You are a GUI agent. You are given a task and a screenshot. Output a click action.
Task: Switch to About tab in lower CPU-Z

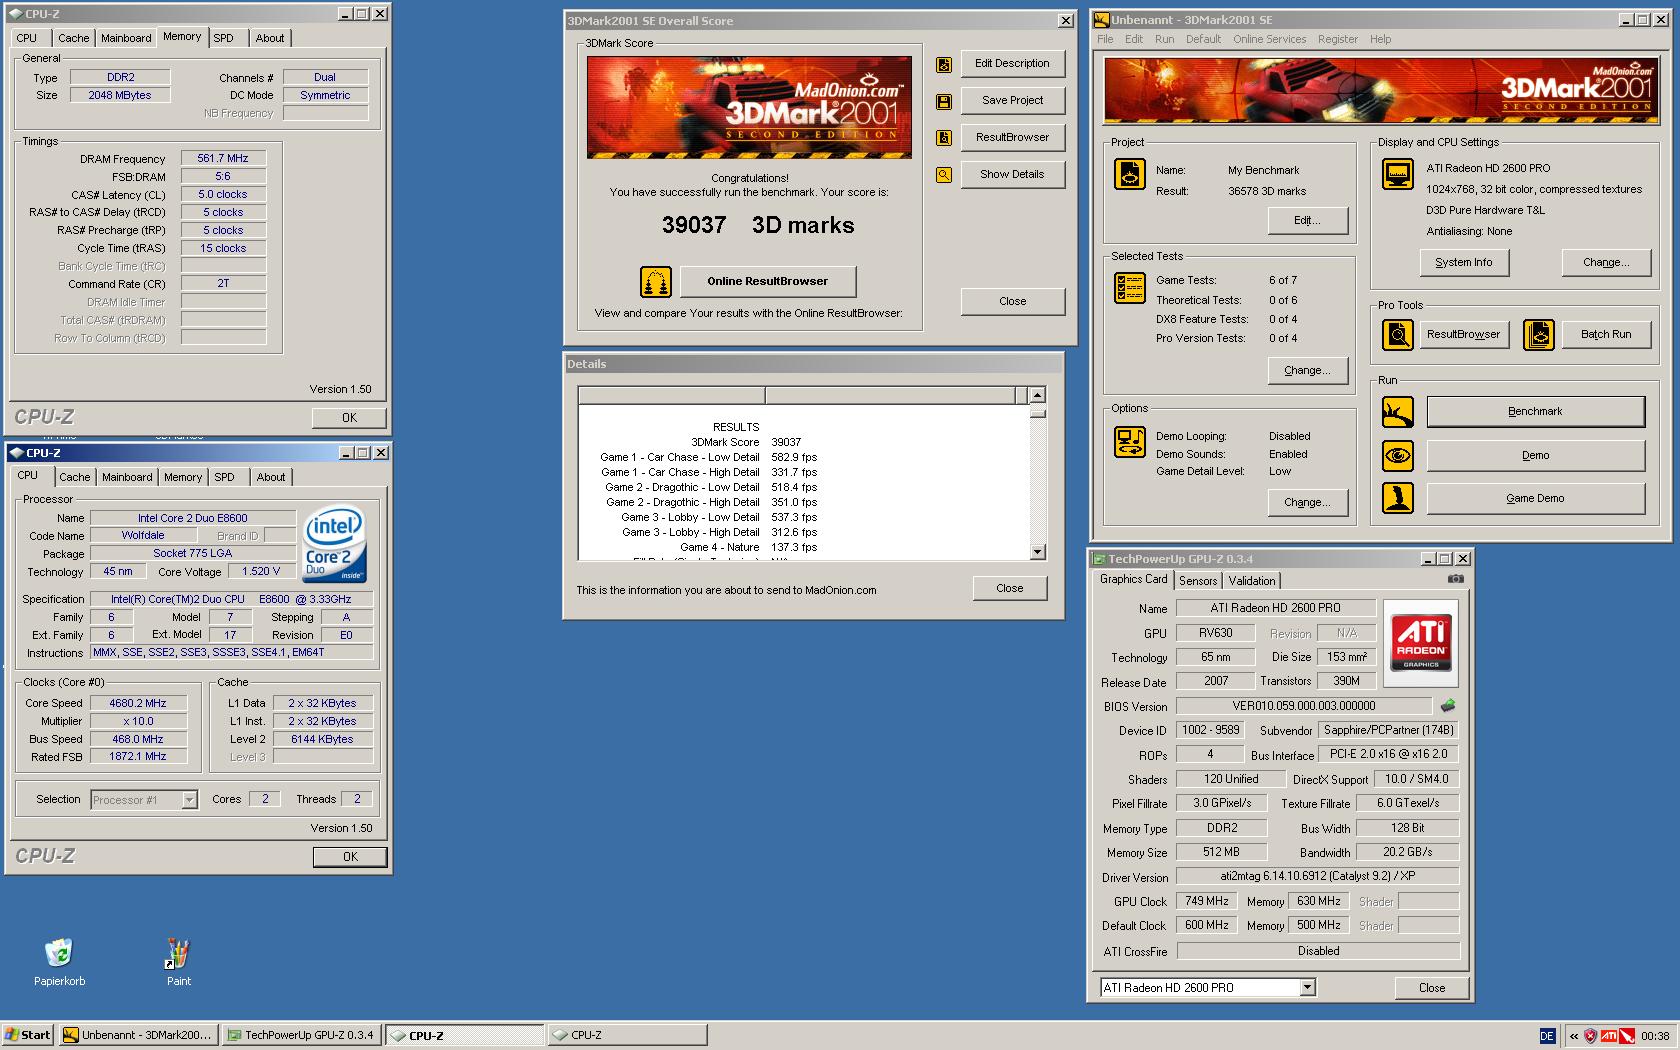pos(271,477)
